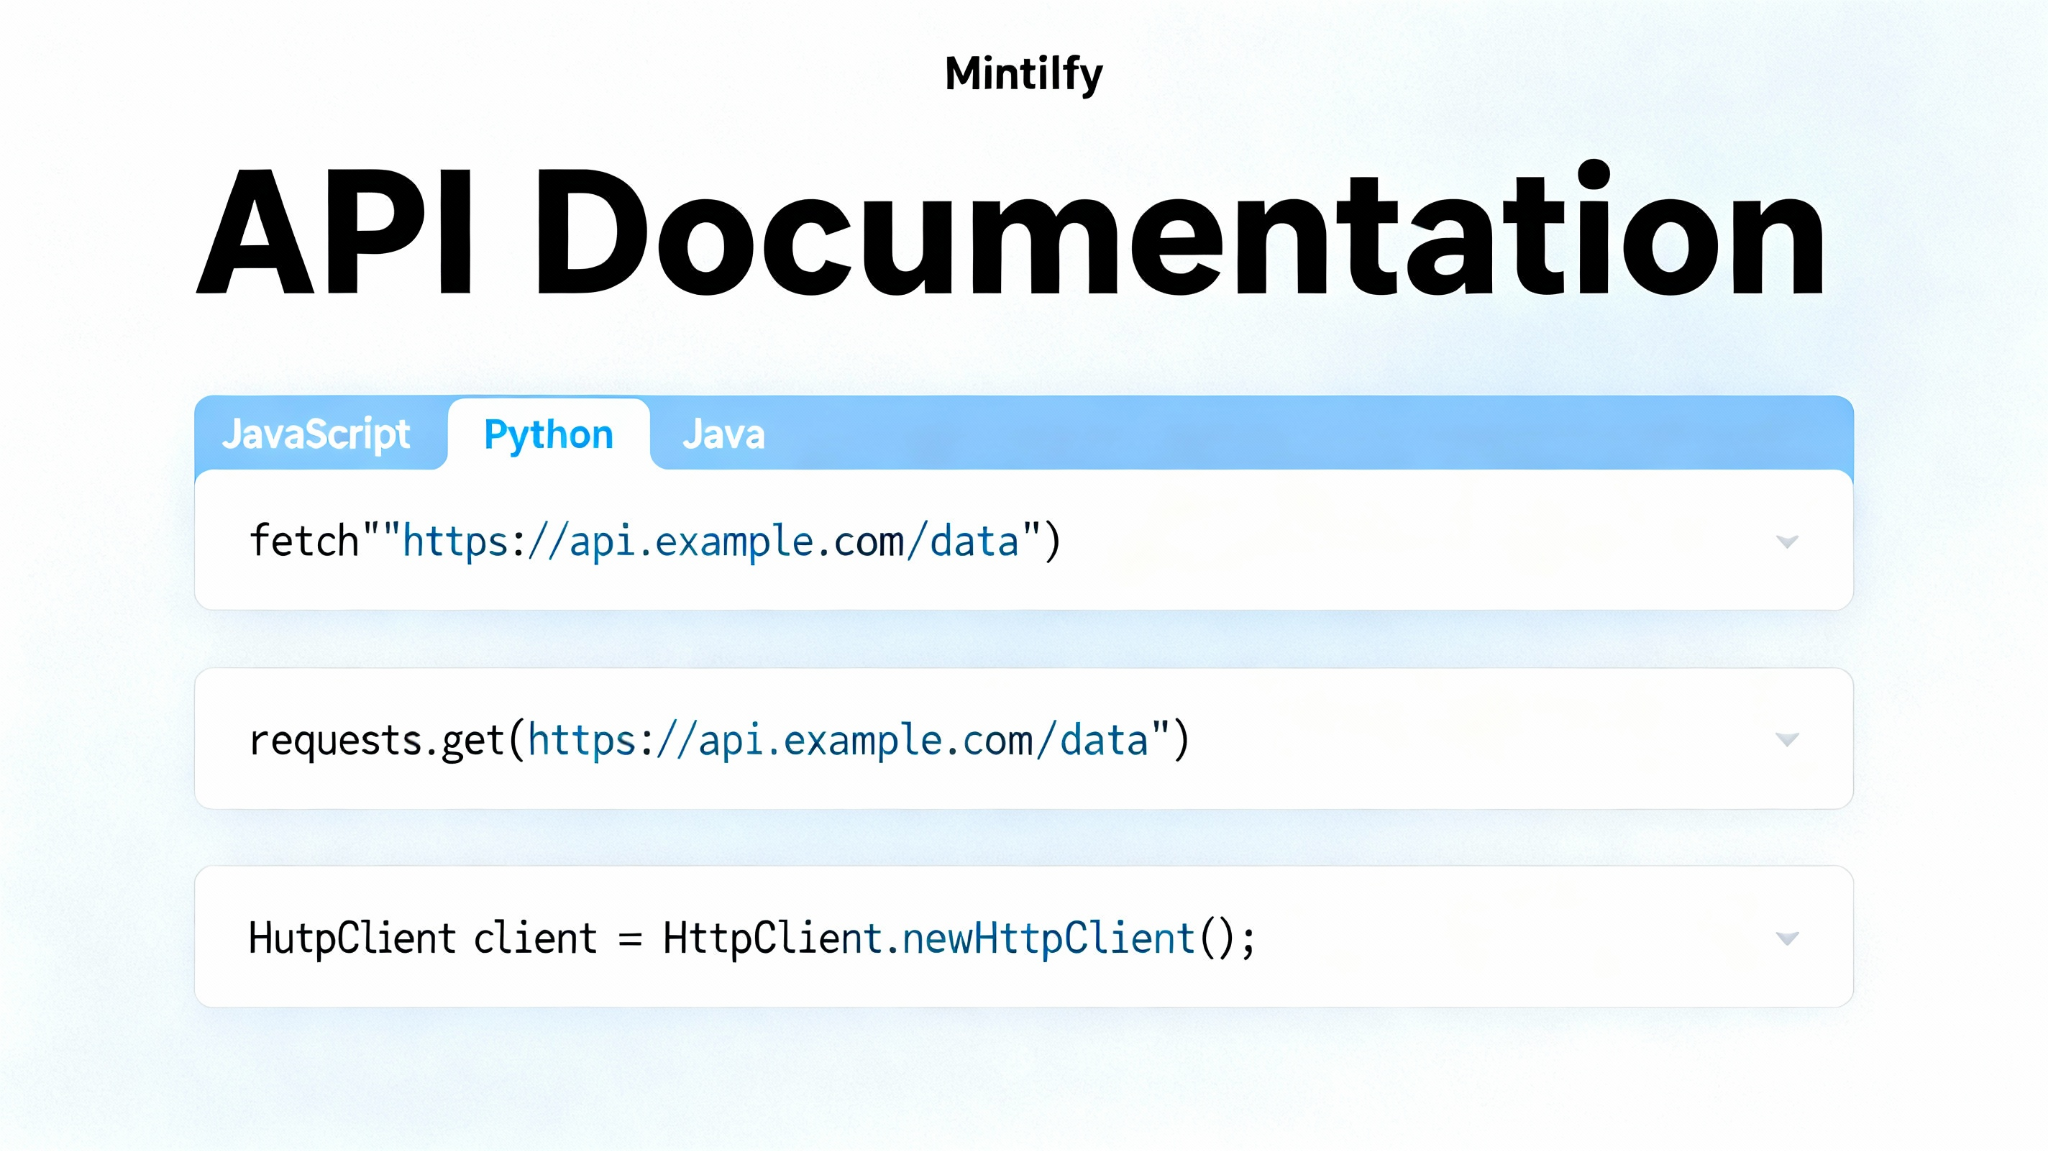Screen dimensions: 2048x1151
Task: Open the middle snippet disclosure arrow
Action: pos(1787,740)
